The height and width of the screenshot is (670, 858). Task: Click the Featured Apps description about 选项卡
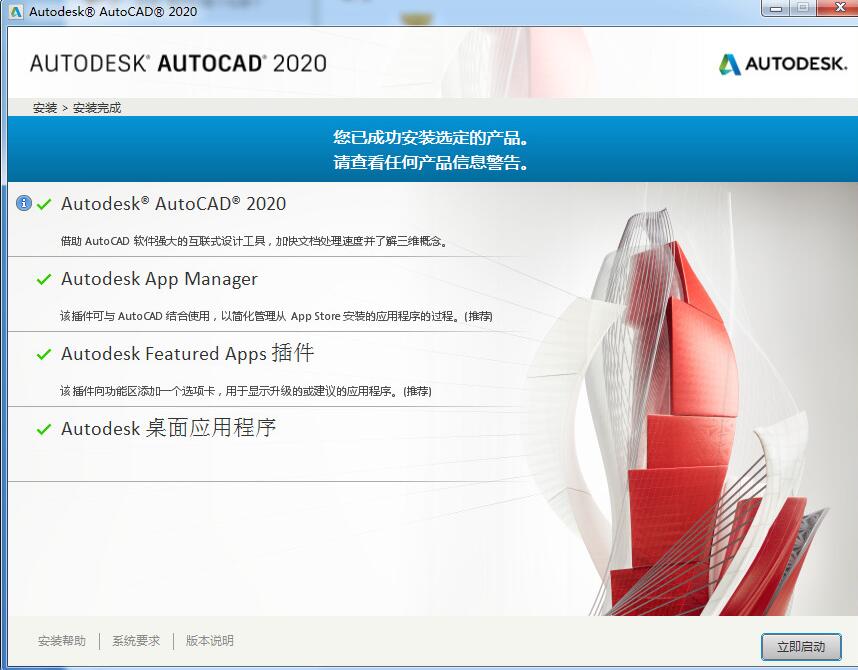[x=246, y=391]
